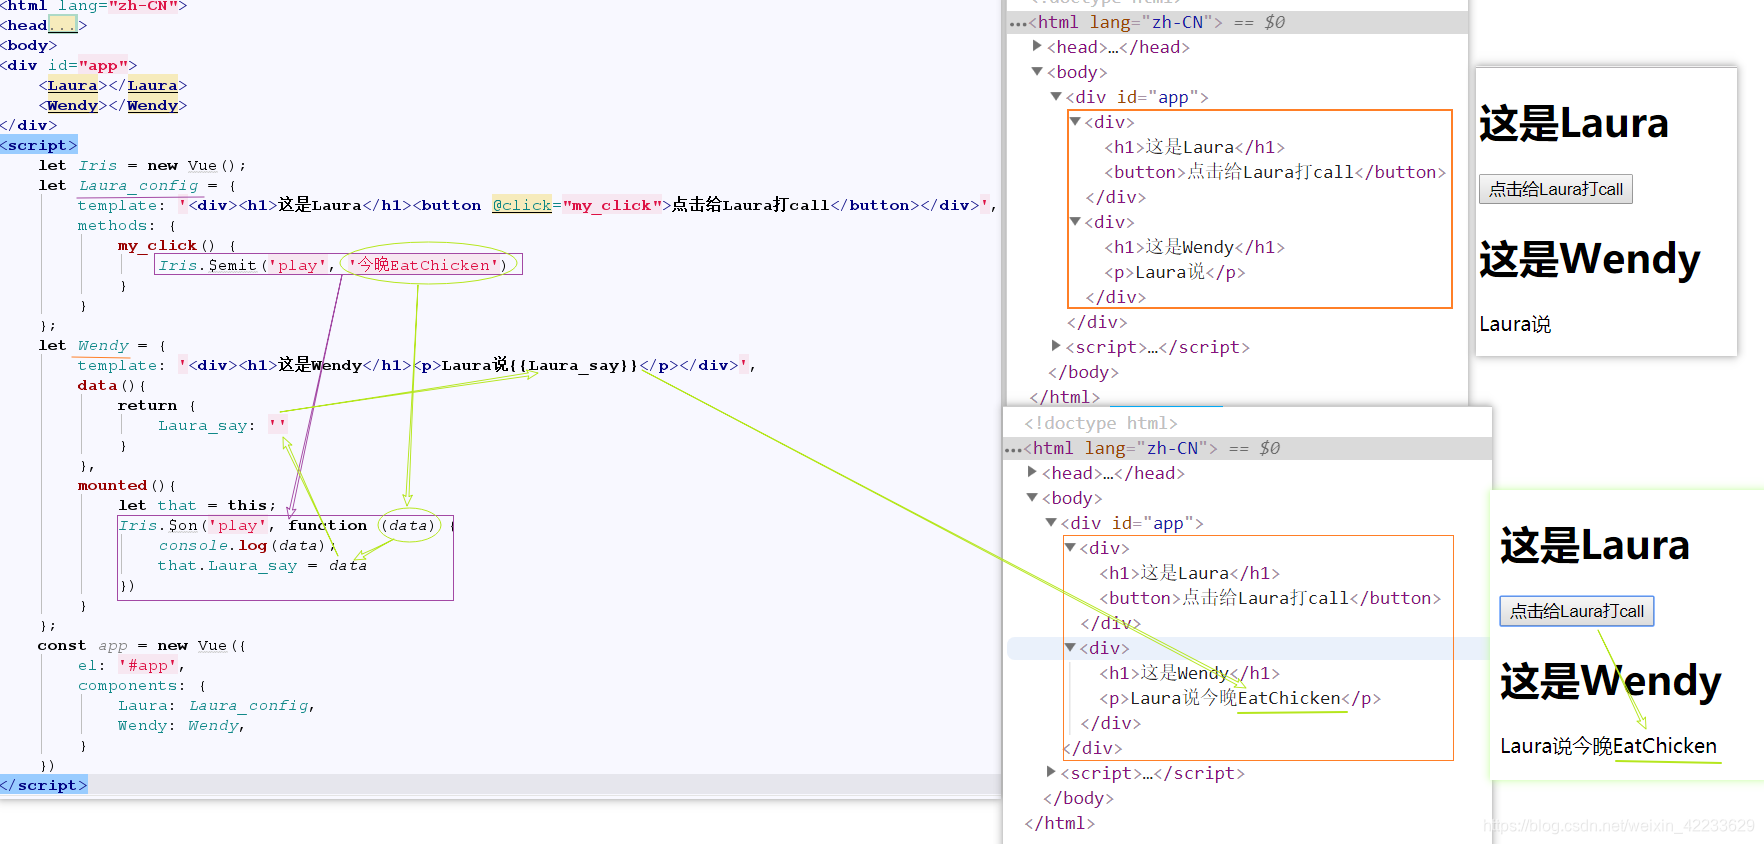Expand script node in lower DevTools panel
This screenshot has width=1764, height=844.
[x=1051, y=772]
